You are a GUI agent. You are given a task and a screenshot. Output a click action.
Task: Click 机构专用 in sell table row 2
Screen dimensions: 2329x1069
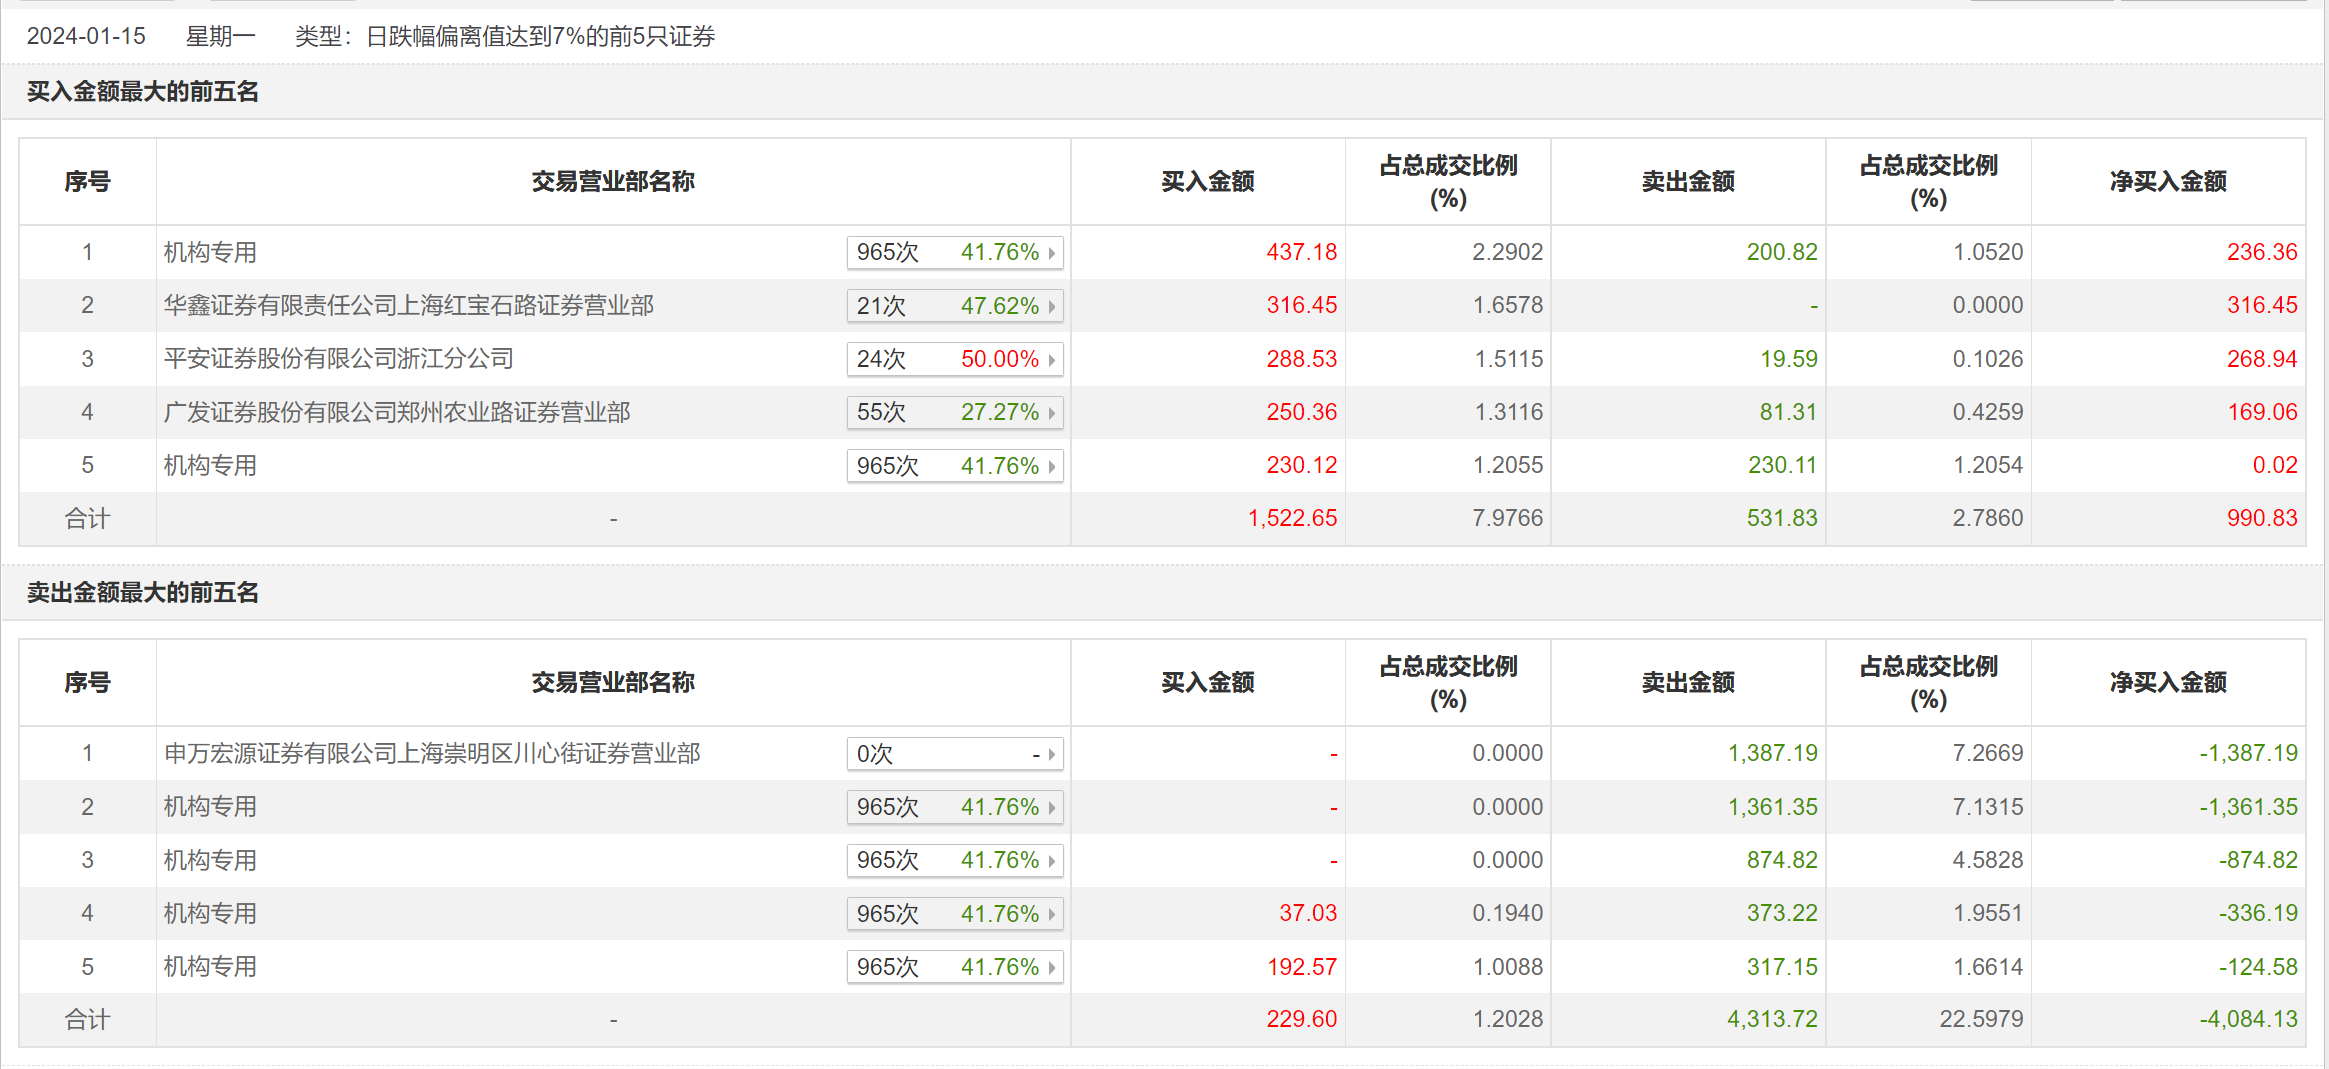(210, 807)
